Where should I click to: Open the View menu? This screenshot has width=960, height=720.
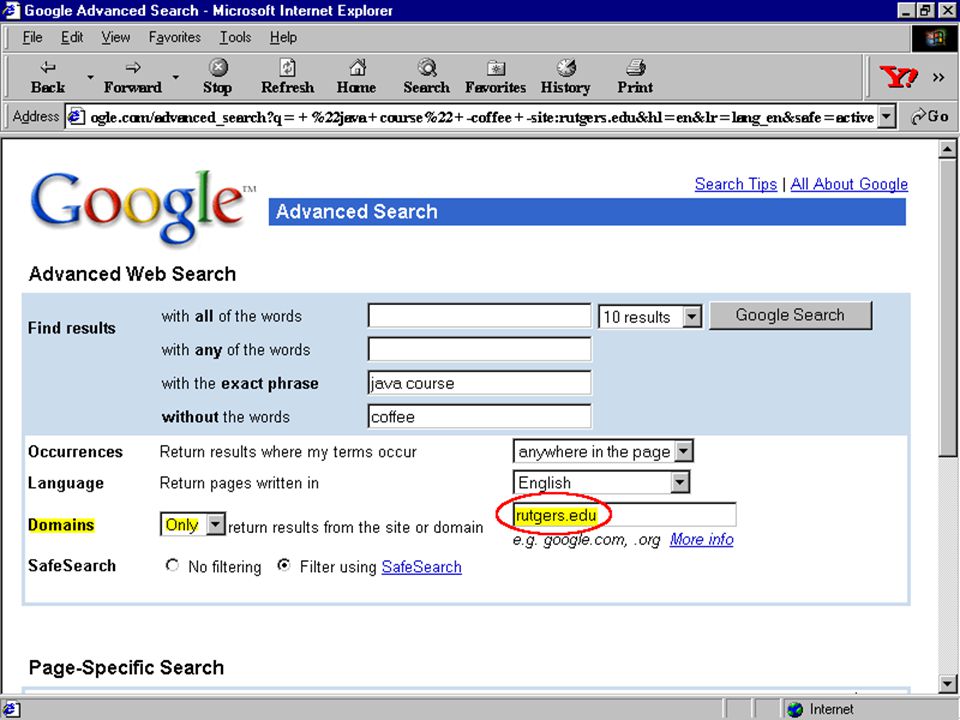coord(116,37)
